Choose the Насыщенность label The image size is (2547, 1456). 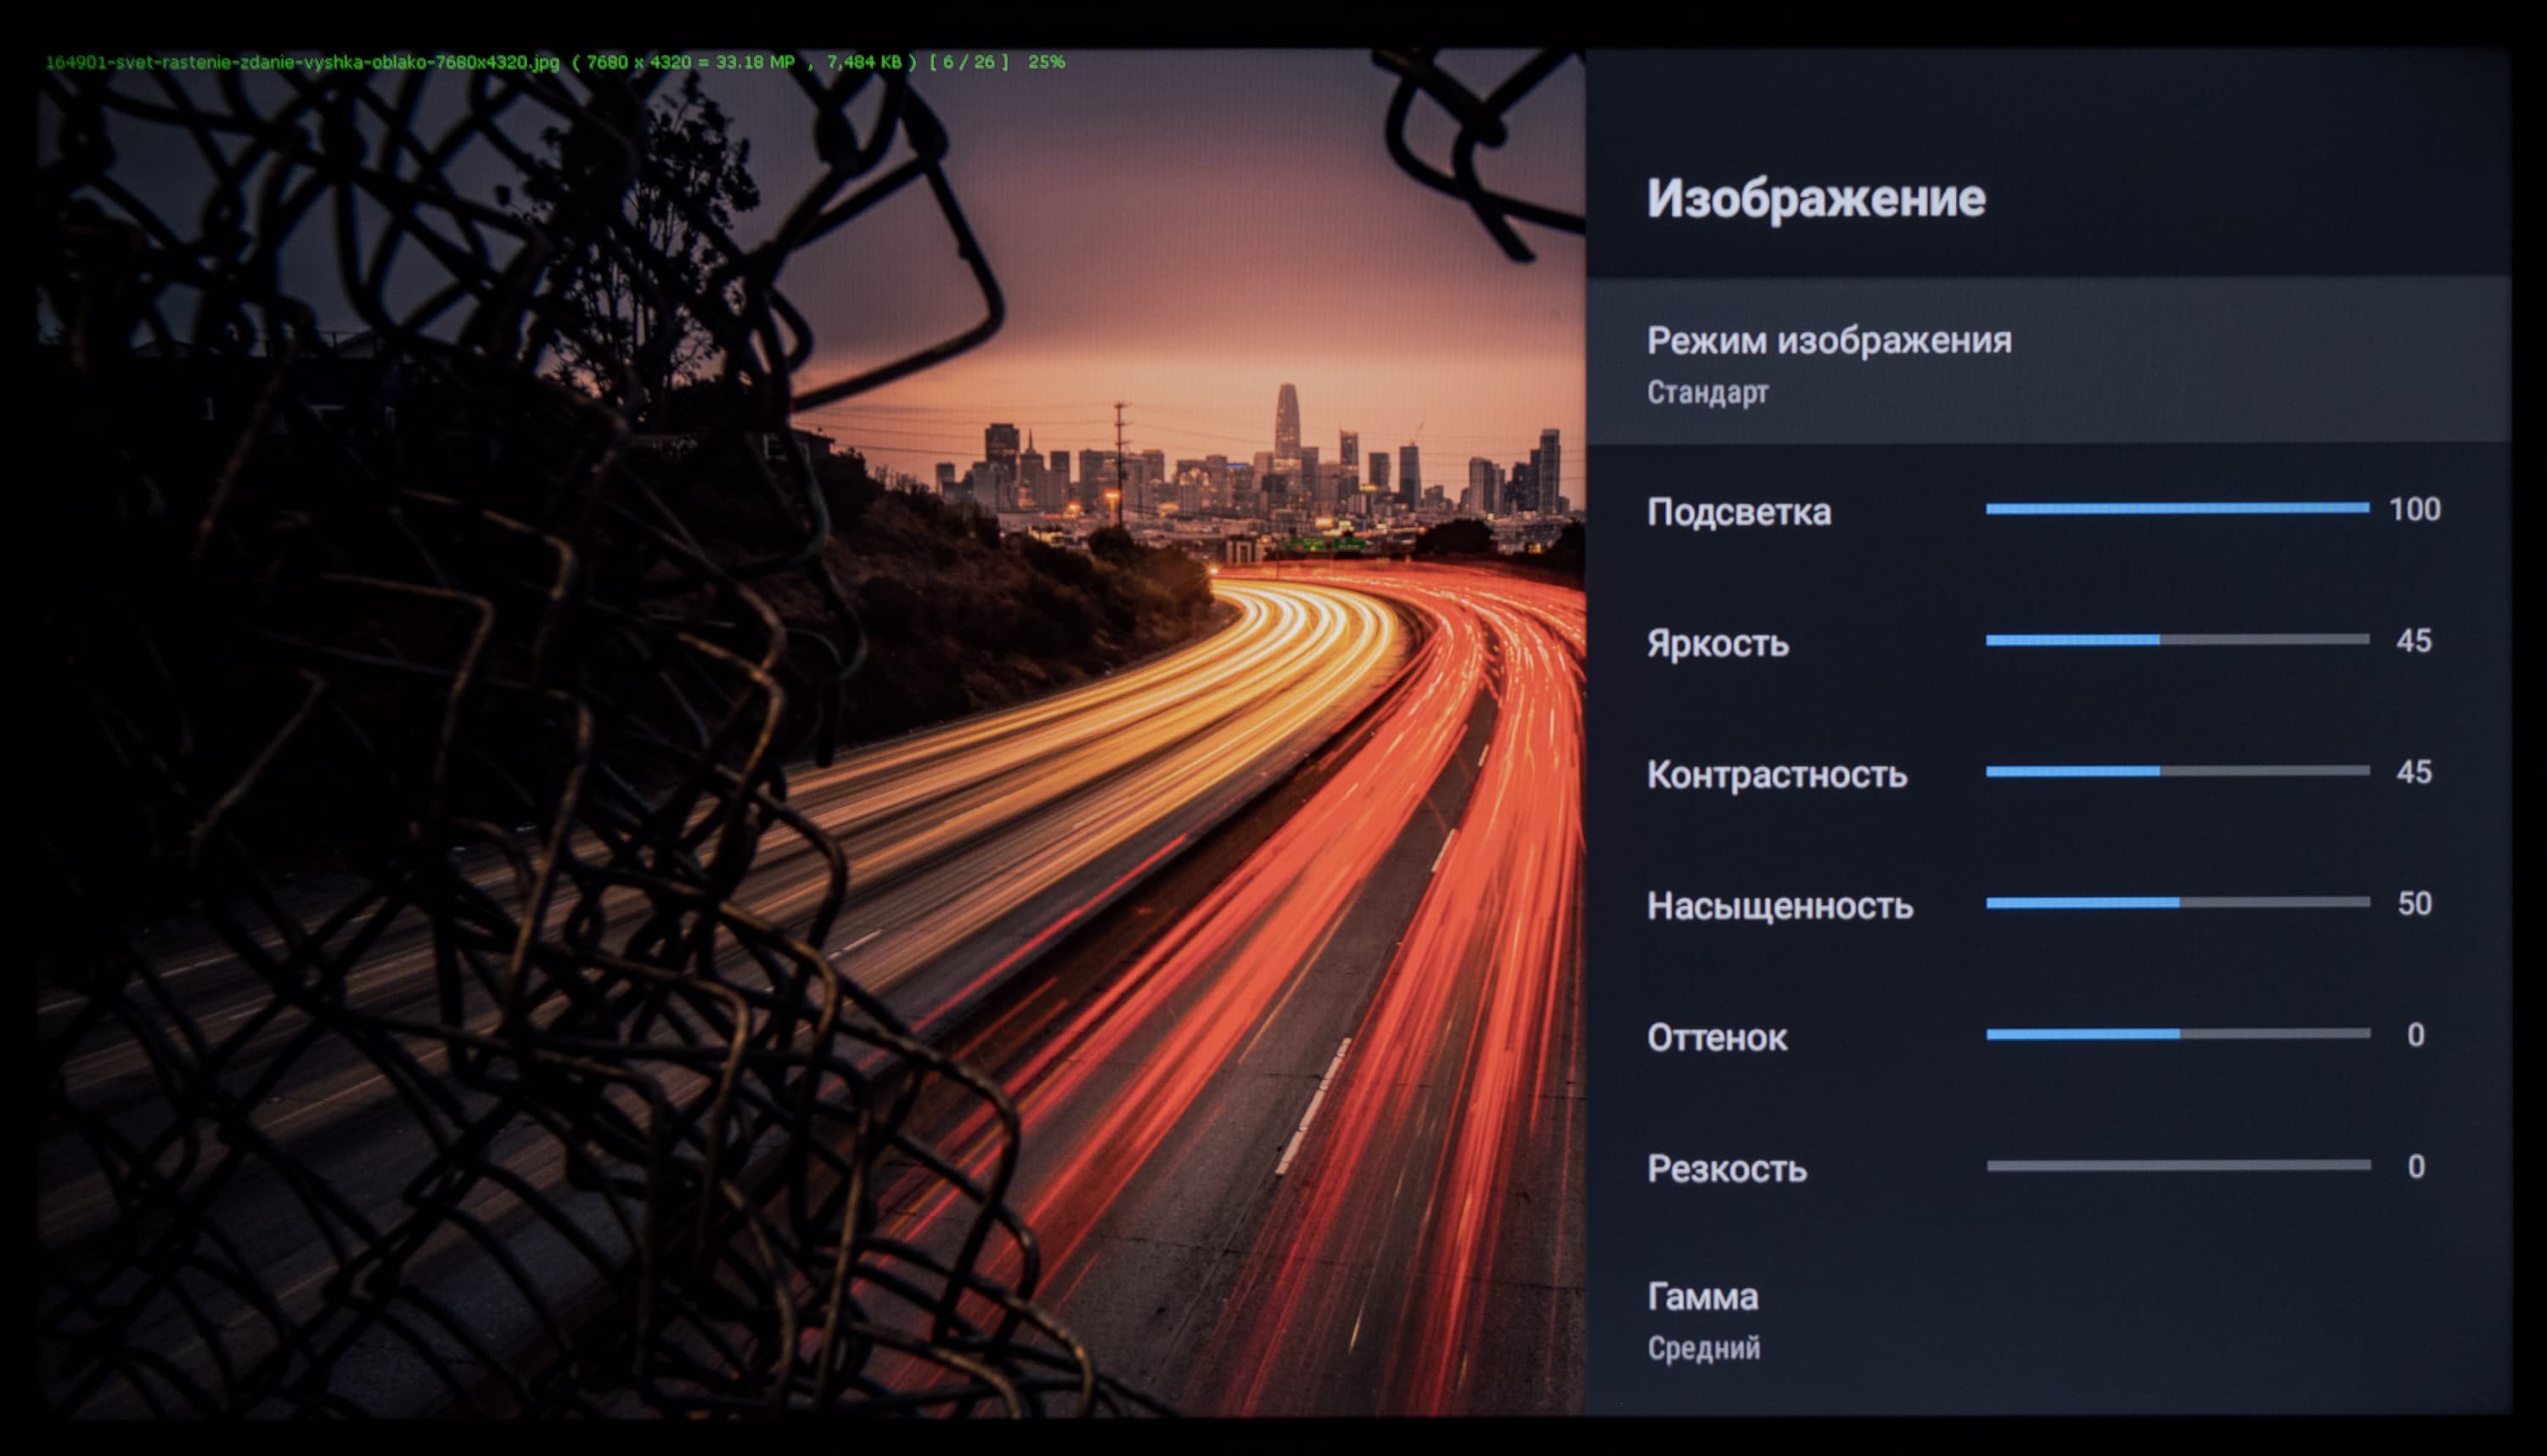tap(1779, 906)
